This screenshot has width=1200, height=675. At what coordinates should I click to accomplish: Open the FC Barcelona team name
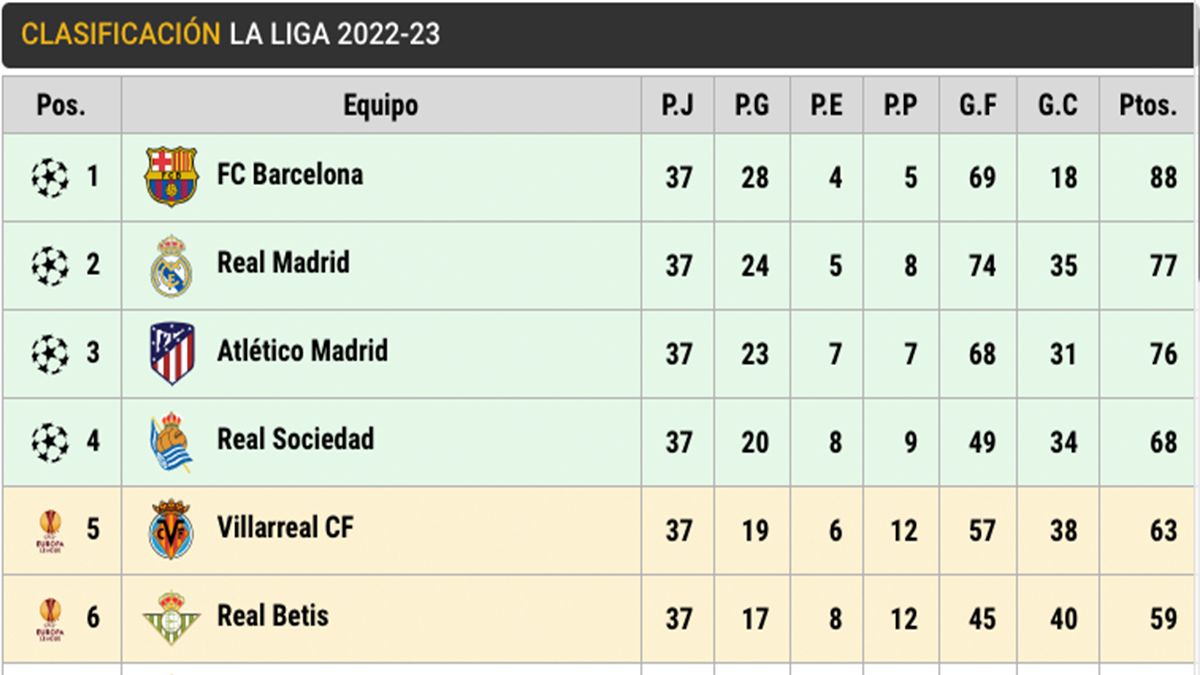[290, 175]
